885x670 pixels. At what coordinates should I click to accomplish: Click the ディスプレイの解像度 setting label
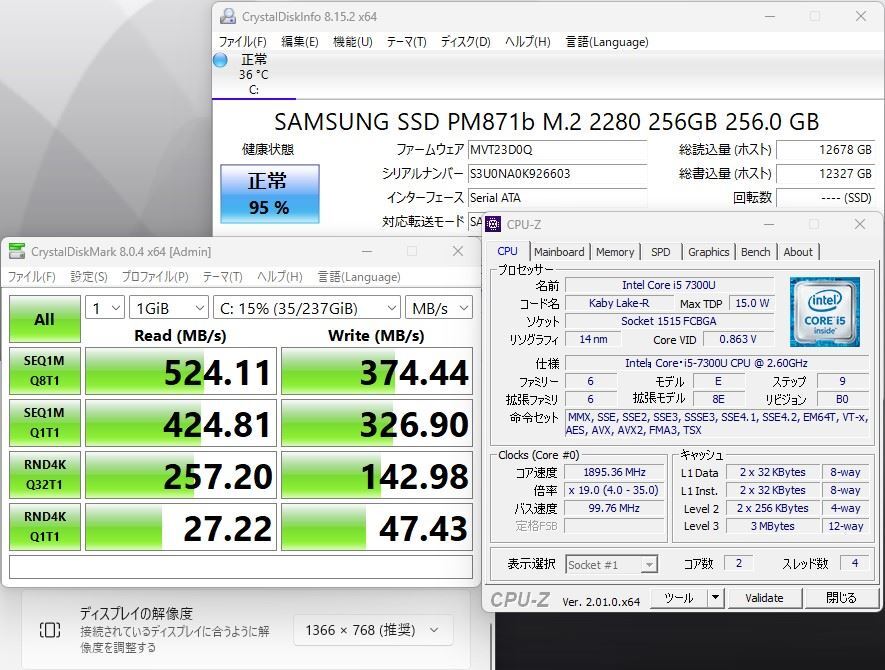[136, 613]
